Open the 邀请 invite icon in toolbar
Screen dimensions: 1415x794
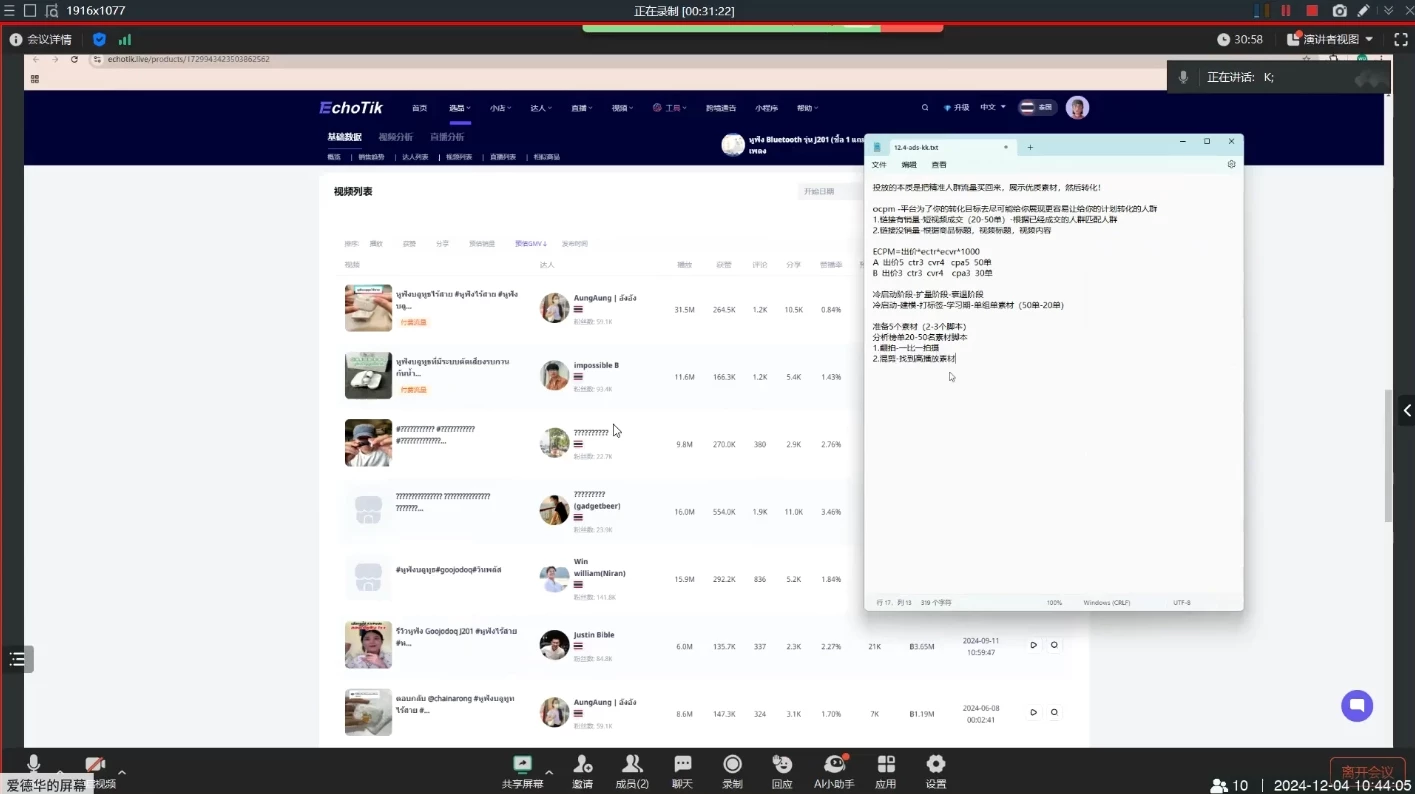(582, 765)
